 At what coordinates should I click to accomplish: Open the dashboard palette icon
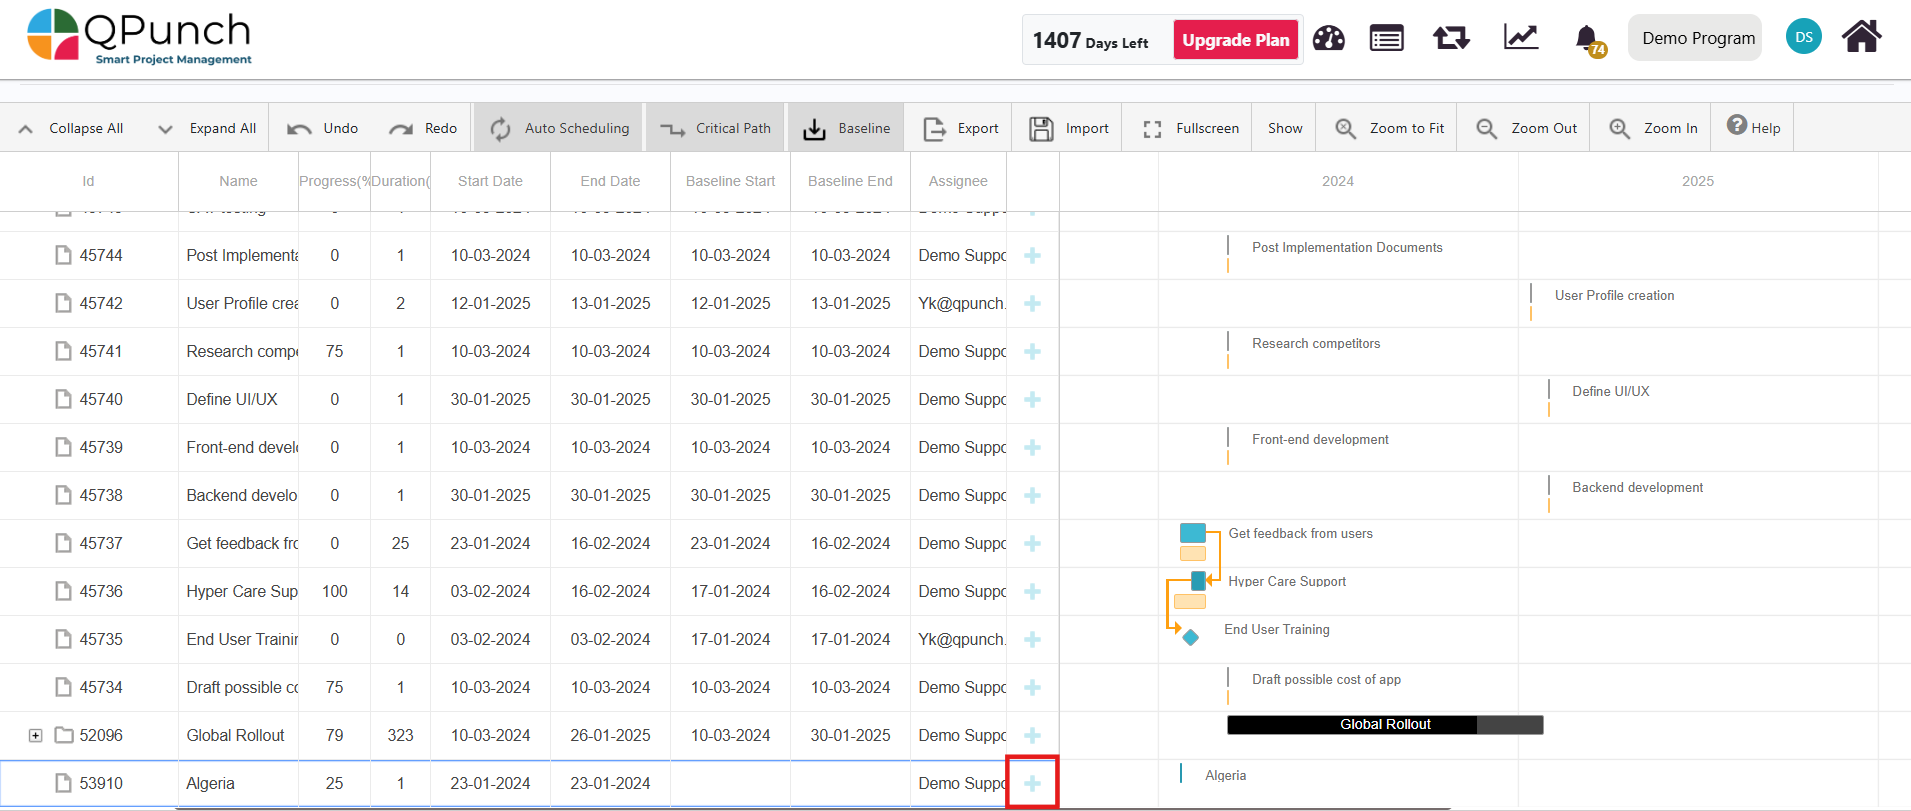(1328, 39)
